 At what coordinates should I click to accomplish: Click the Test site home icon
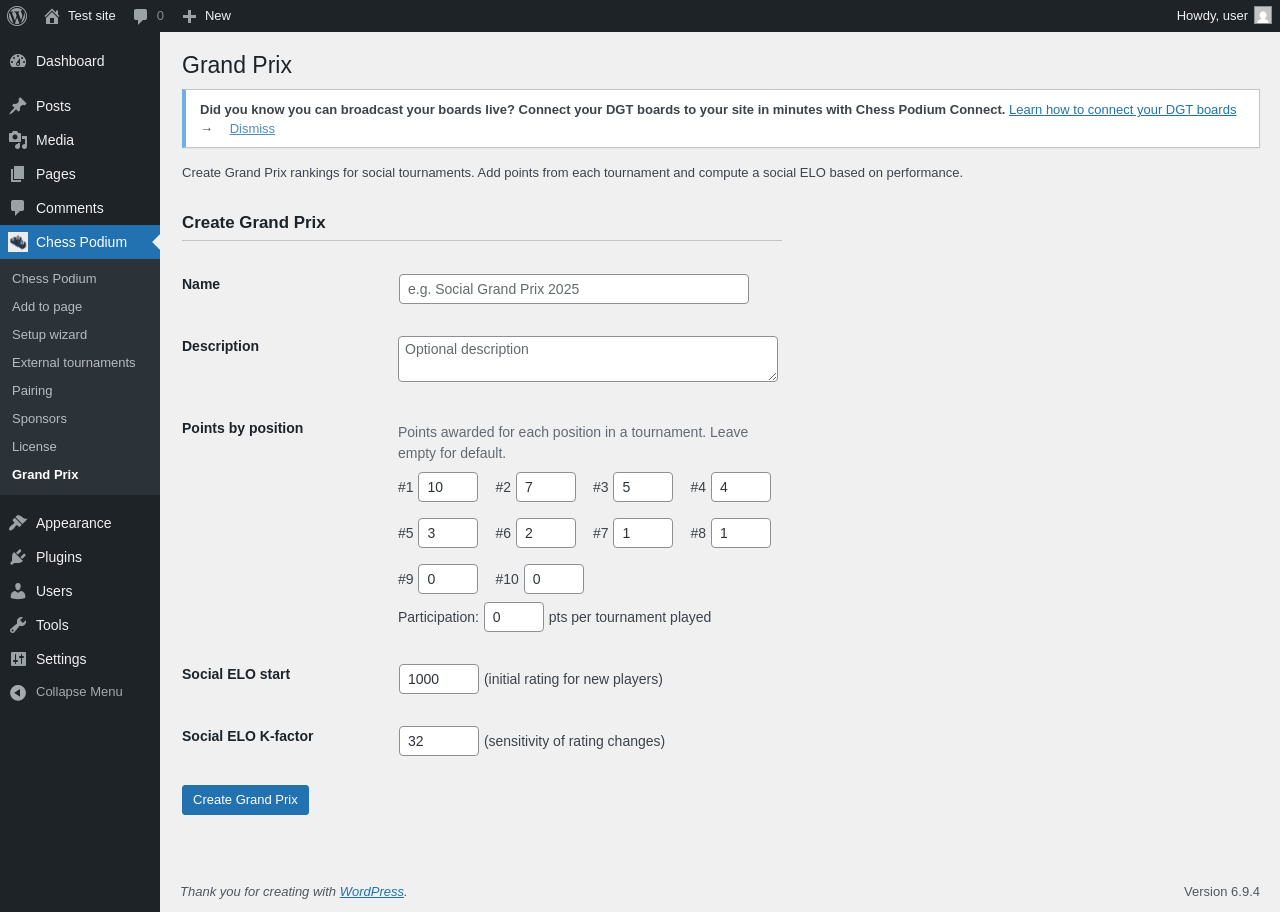(52, 16)
